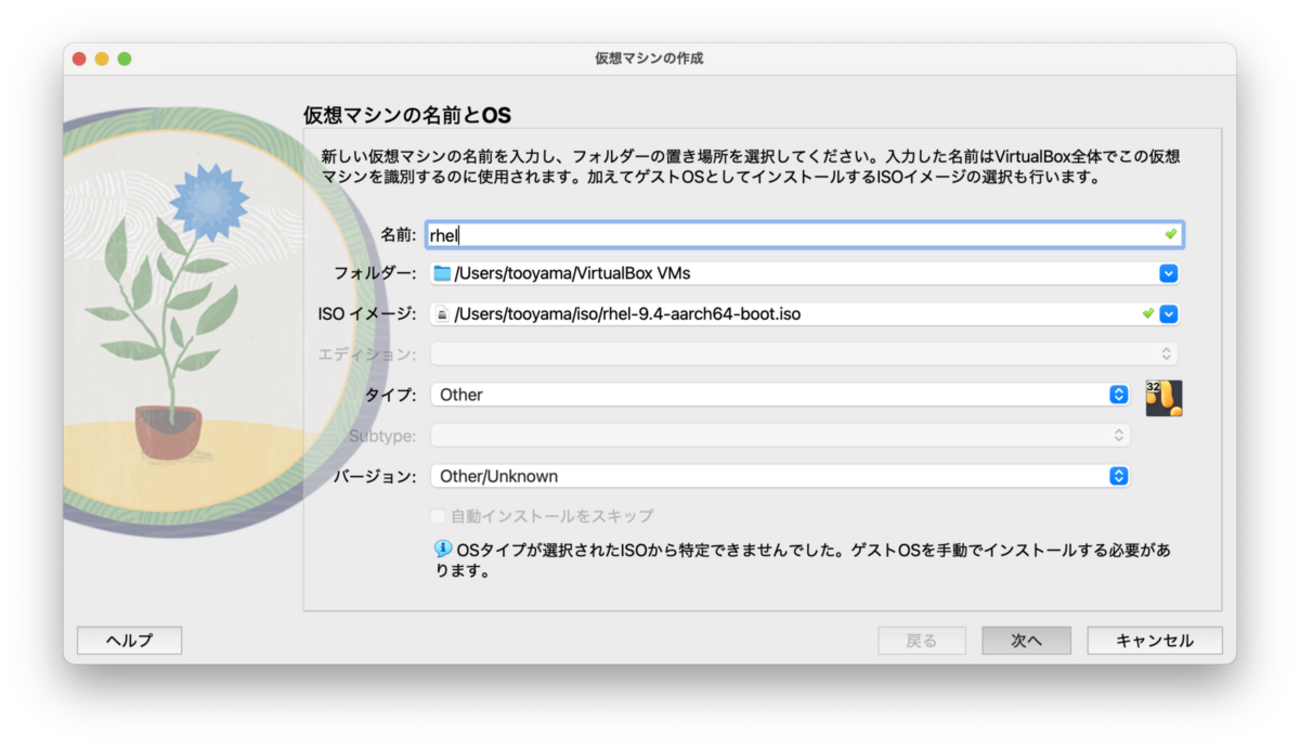Screen dimensions: 1300x748
Task: Click the Subtype: label
Action: point(383,436)
